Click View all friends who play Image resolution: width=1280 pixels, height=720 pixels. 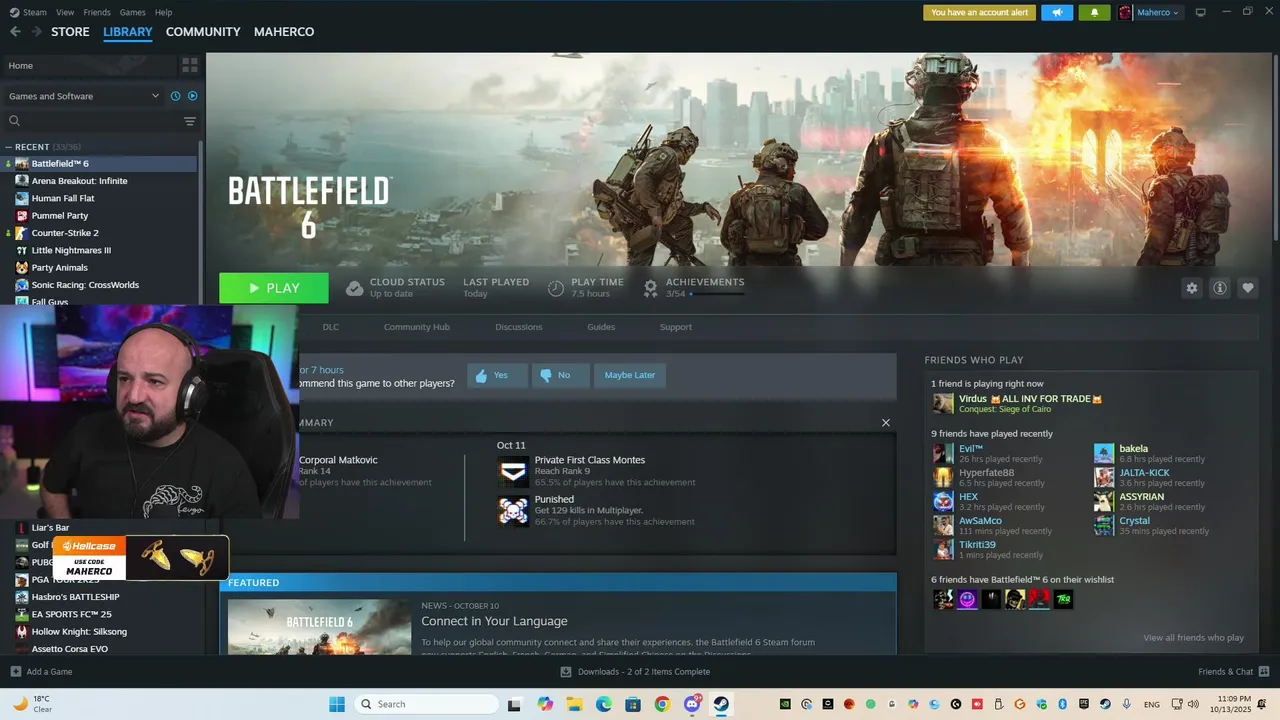coord(1193,638)
